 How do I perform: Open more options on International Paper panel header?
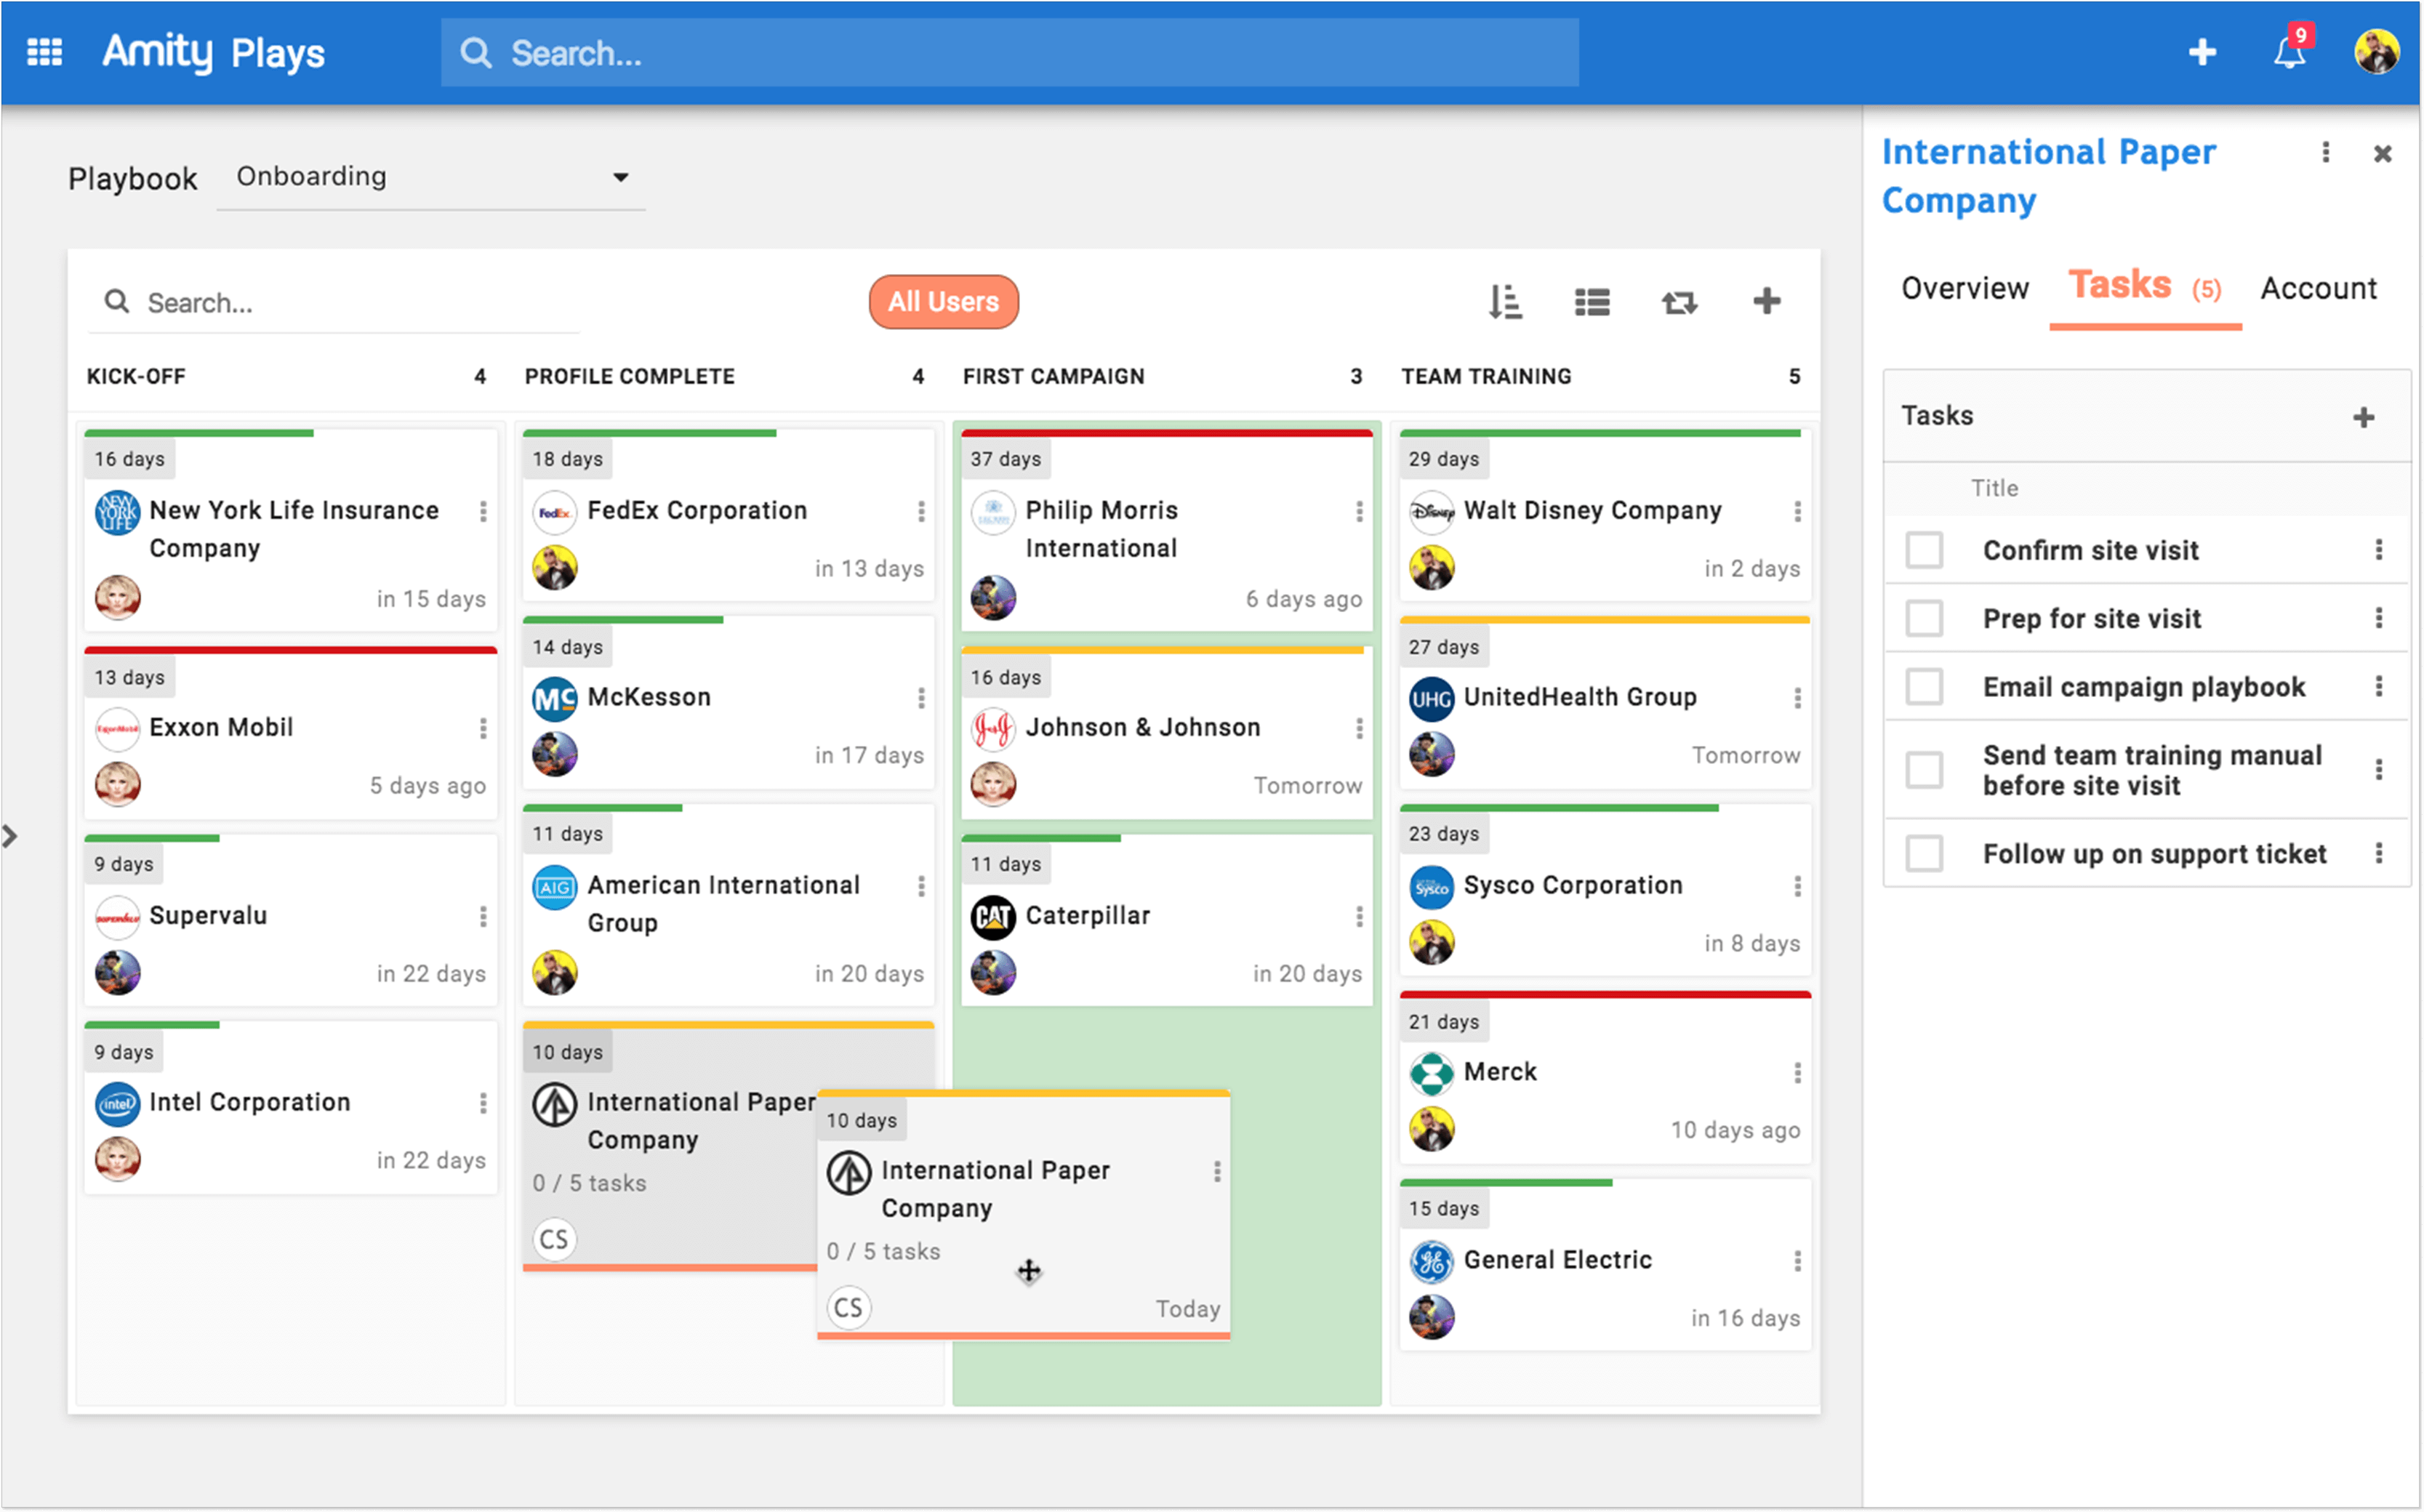click(2326, 152)
